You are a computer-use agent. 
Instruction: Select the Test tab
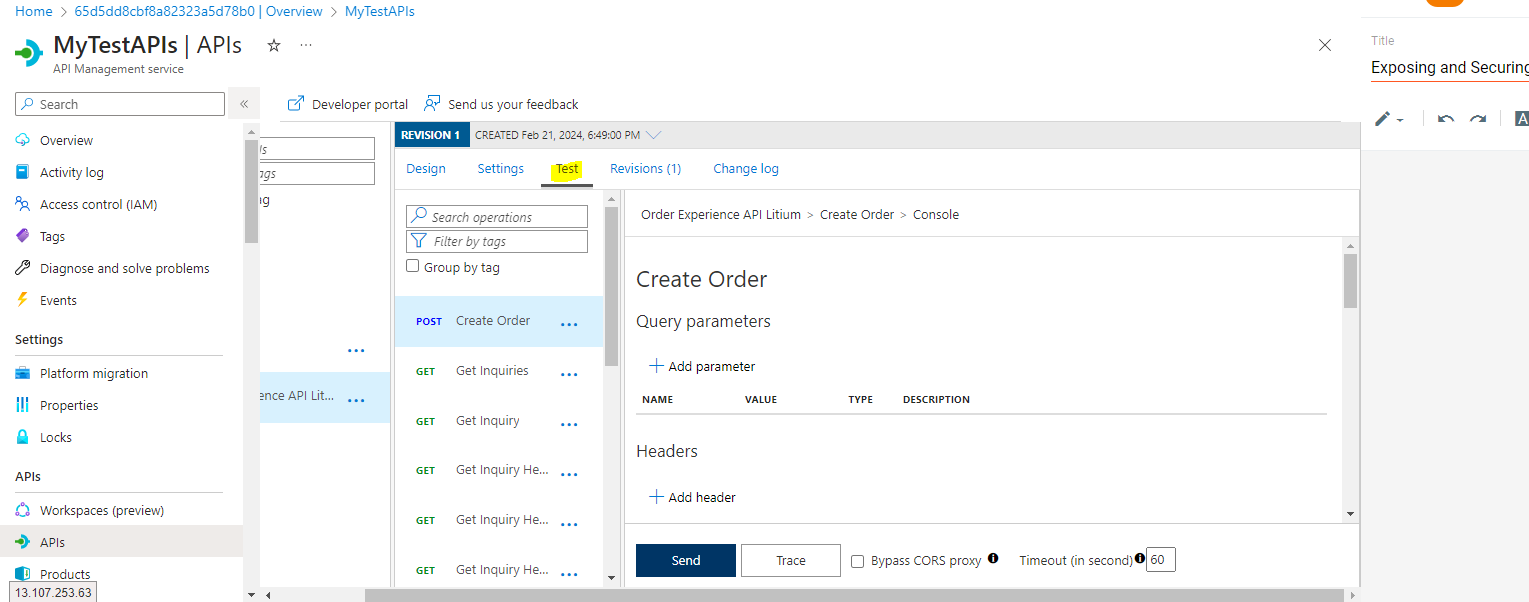[567, 169]
